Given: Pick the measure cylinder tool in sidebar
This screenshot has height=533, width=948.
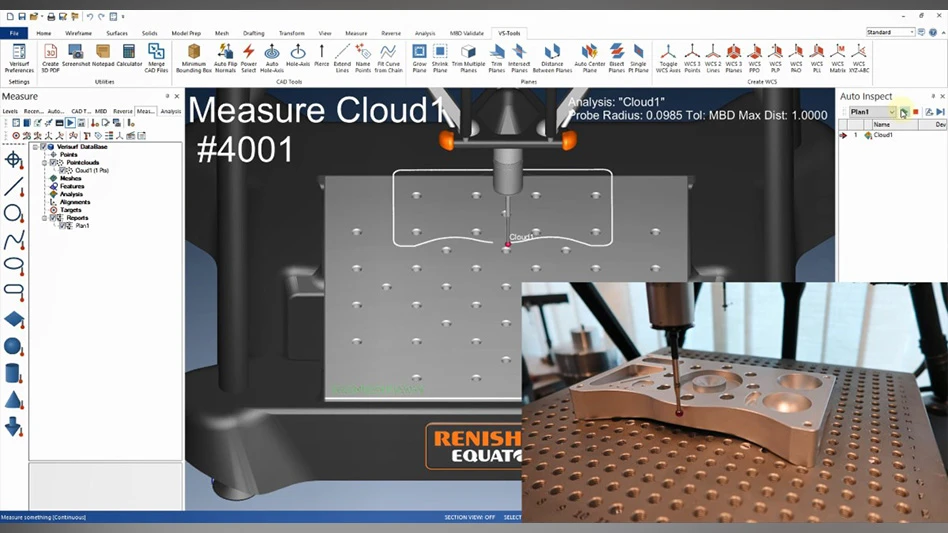Looking at the screenshot, I should pos(13,373).
